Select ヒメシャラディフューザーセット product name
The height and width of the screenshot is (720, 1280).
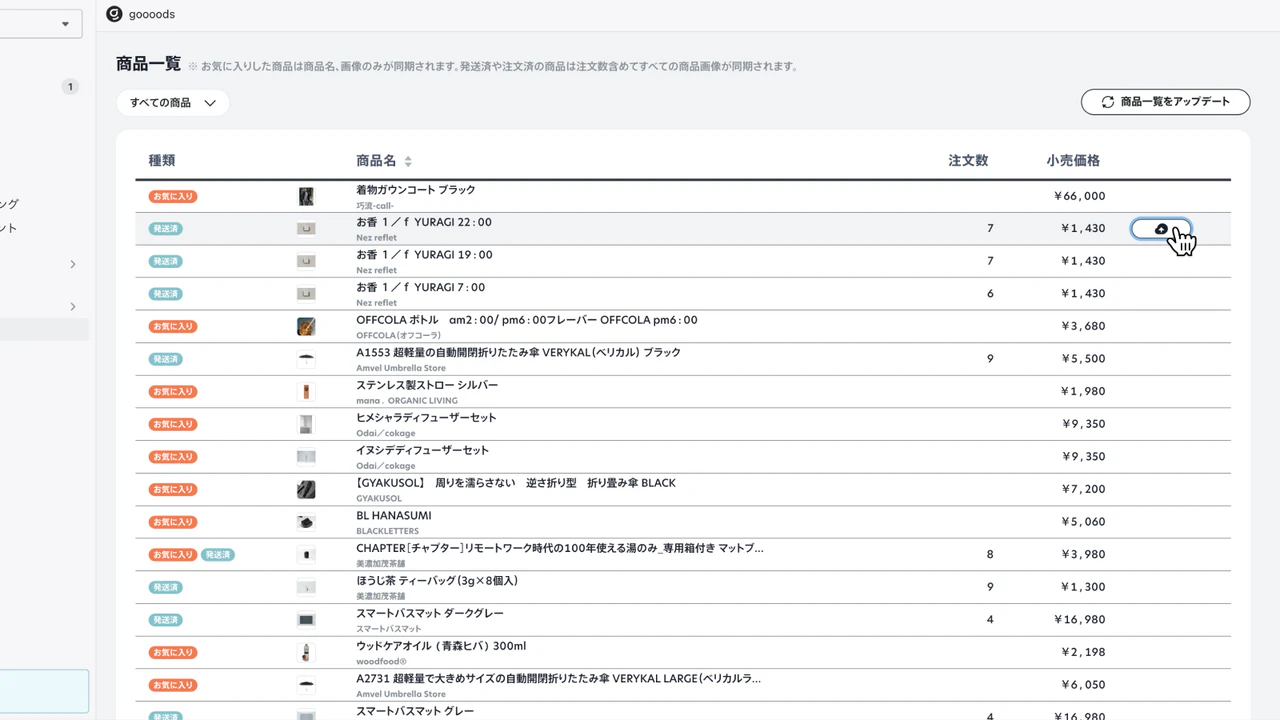tap(426, 418)
